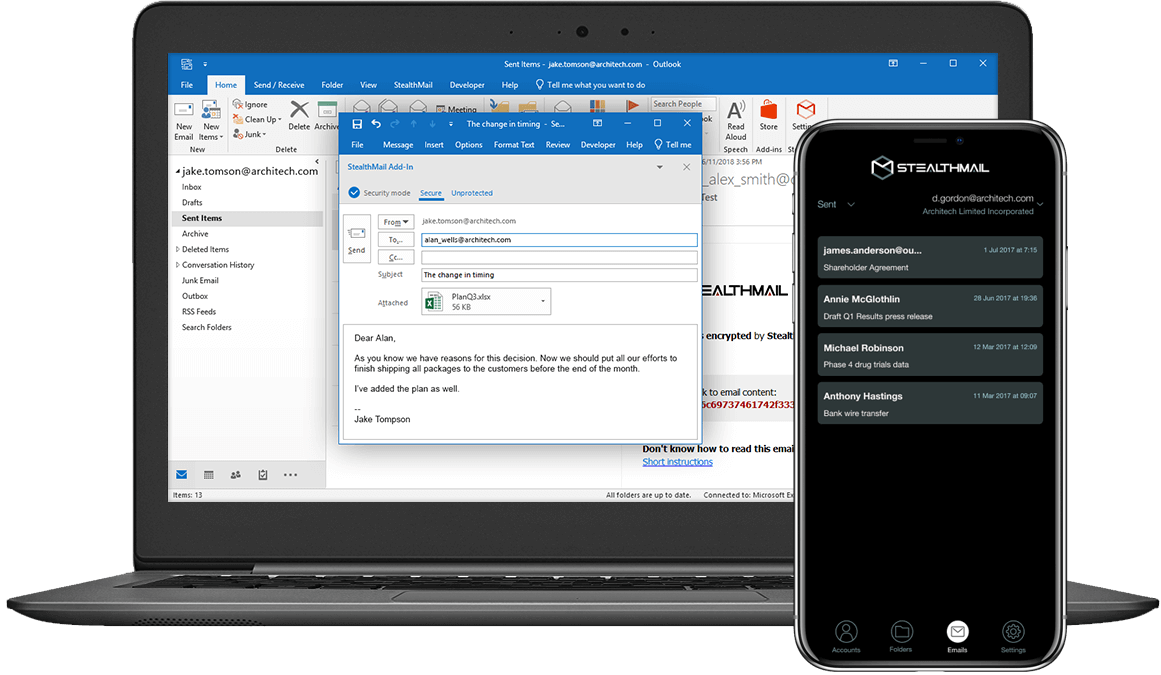Click the empty Cc address field
Image resolution: width=1161 pixels, height=675 pixels.
coord(559,258)
